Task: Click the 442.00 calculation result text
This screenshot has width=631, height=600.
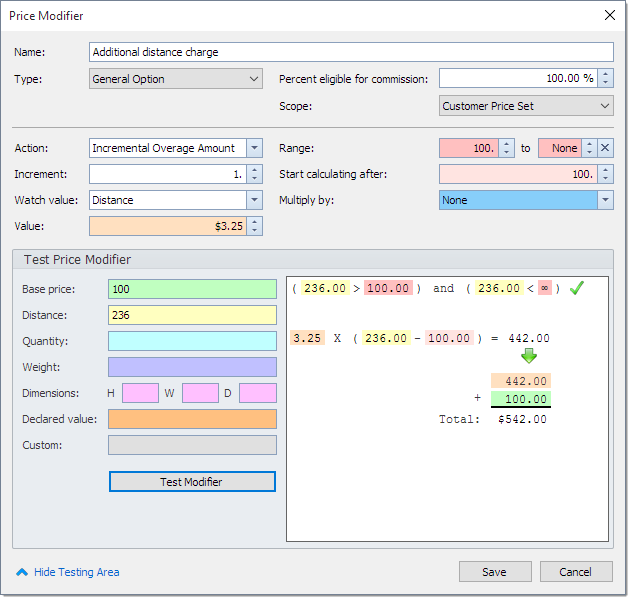Action: click(529, 338)
